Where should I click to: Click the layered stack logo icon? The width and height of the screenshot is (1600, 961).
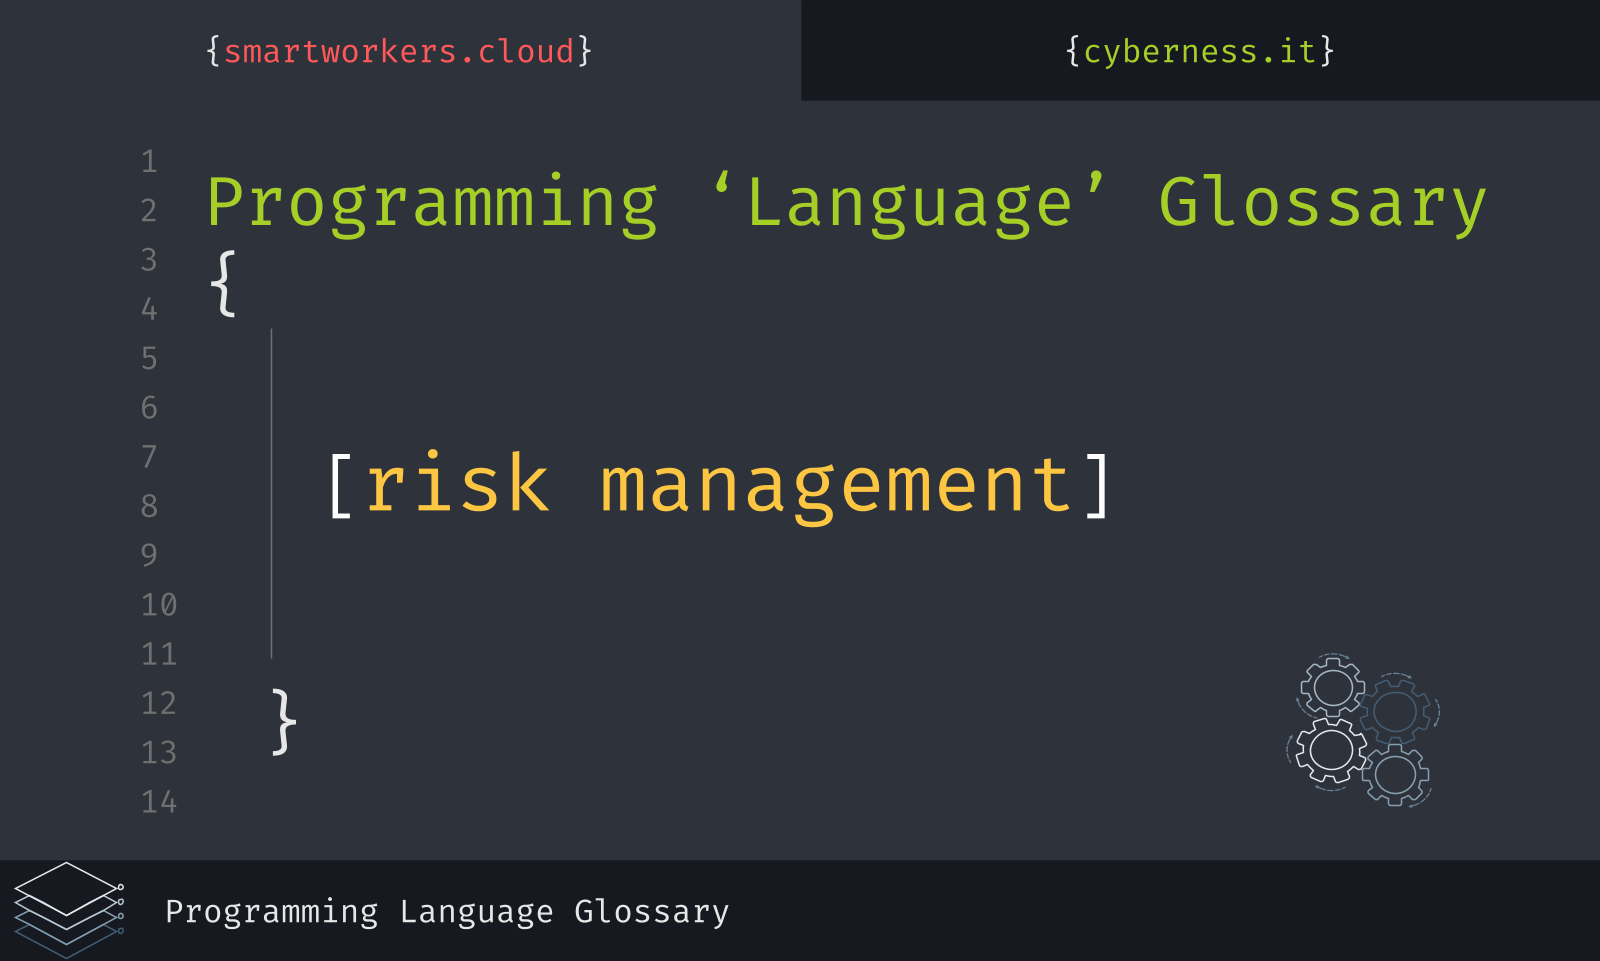coord(69,910)
